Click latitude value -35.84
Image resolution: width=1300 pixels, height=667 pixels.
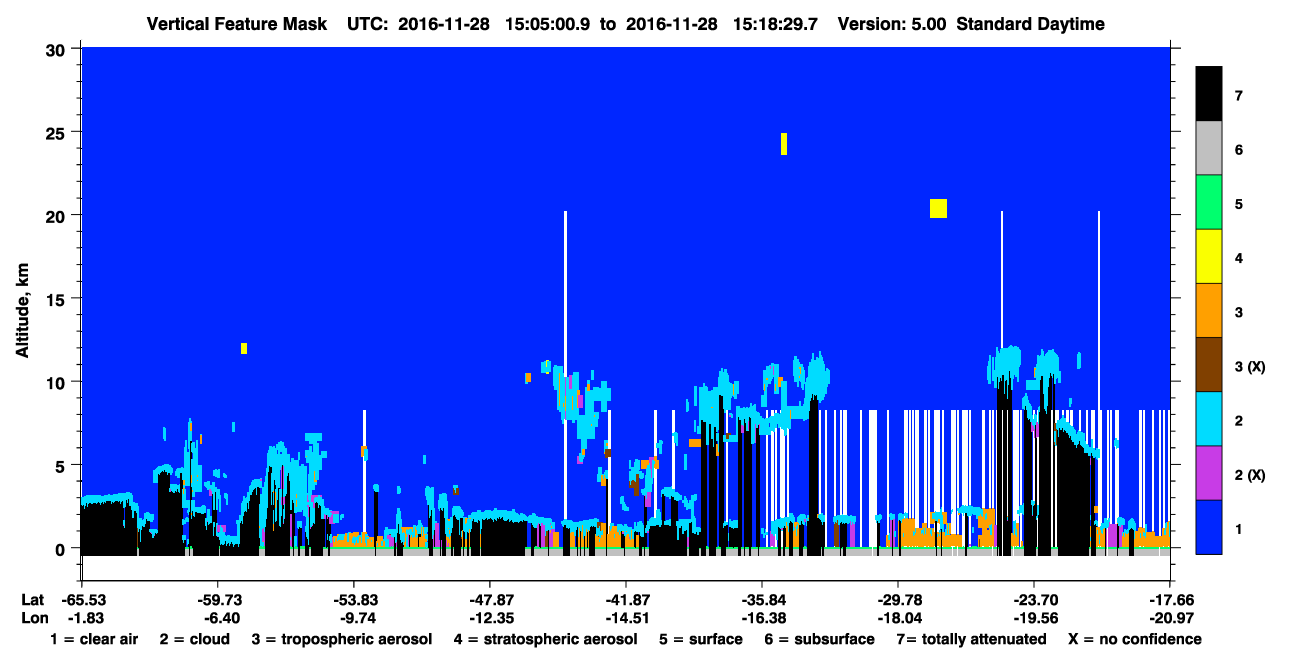(762, 600)
